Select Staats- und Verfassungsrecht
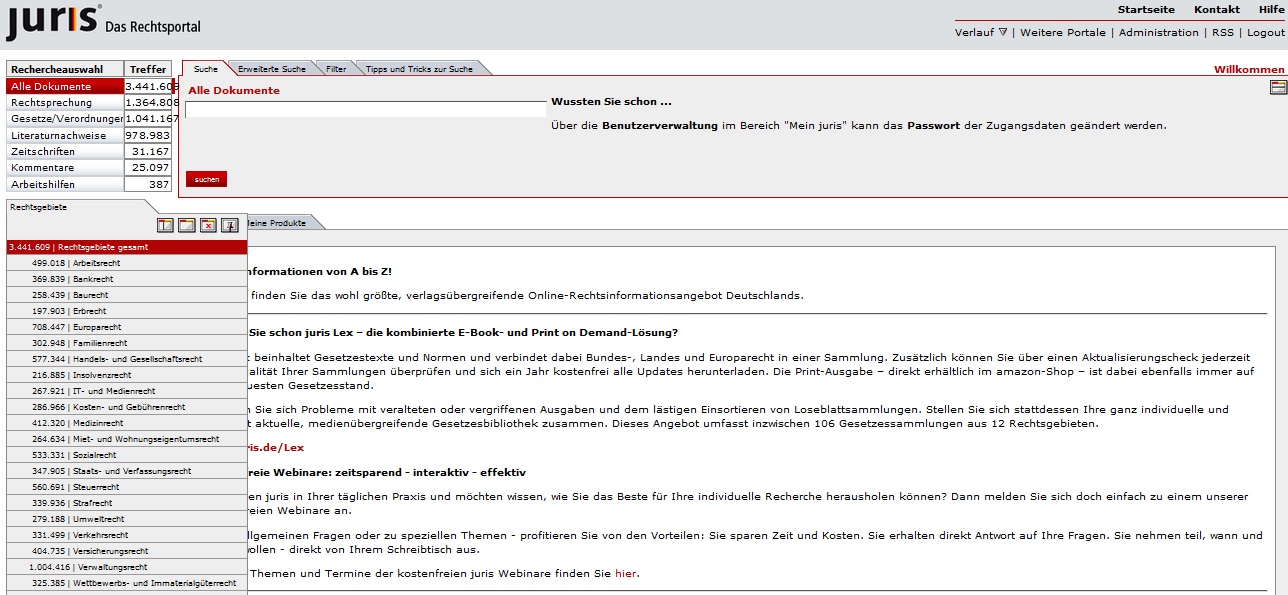 (x=126, y=471)
